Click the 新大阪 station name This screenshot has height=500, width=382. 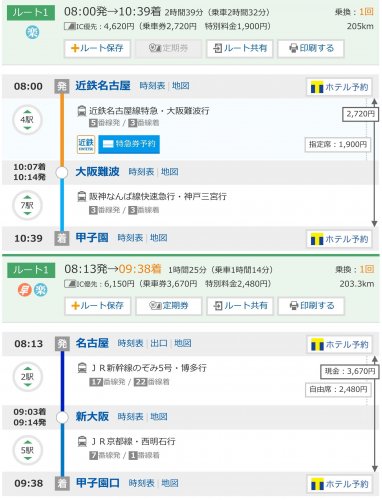pos(92,416)
